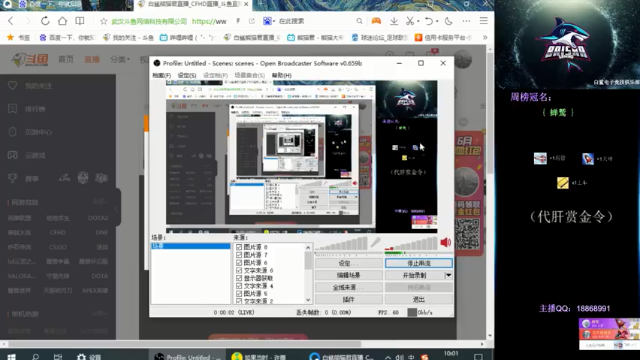
Task: Switch to the 首页 home tab on Douyu
Action: coord(66,60)
